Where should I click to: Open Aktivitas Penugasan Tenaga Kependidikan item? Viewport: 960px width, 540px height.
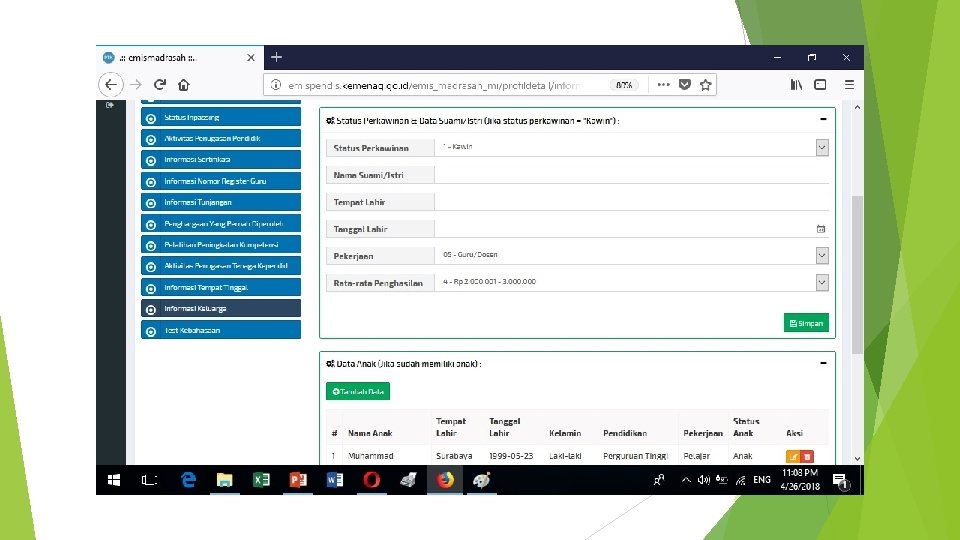(x=221, y=266)
